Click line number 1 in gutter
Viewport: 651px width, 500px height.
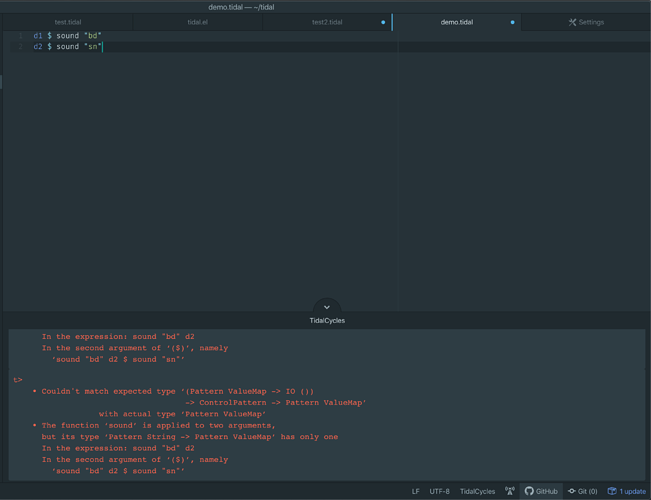point(20,36)
